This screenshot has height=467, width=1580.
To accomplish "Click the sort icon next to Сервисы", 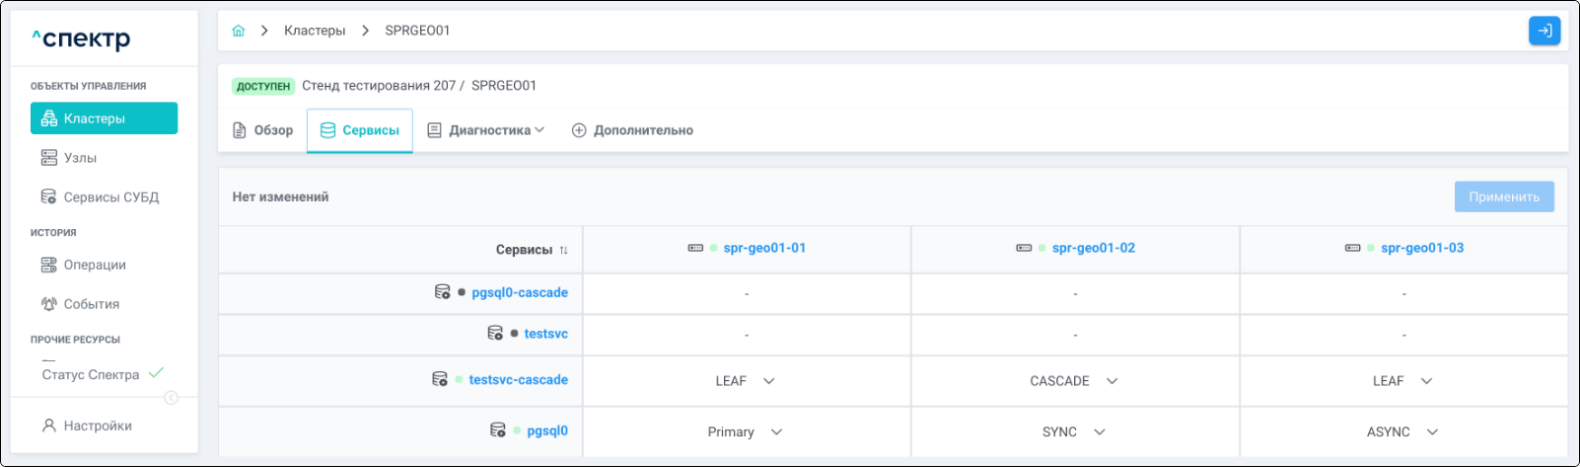I will (564, 250).
